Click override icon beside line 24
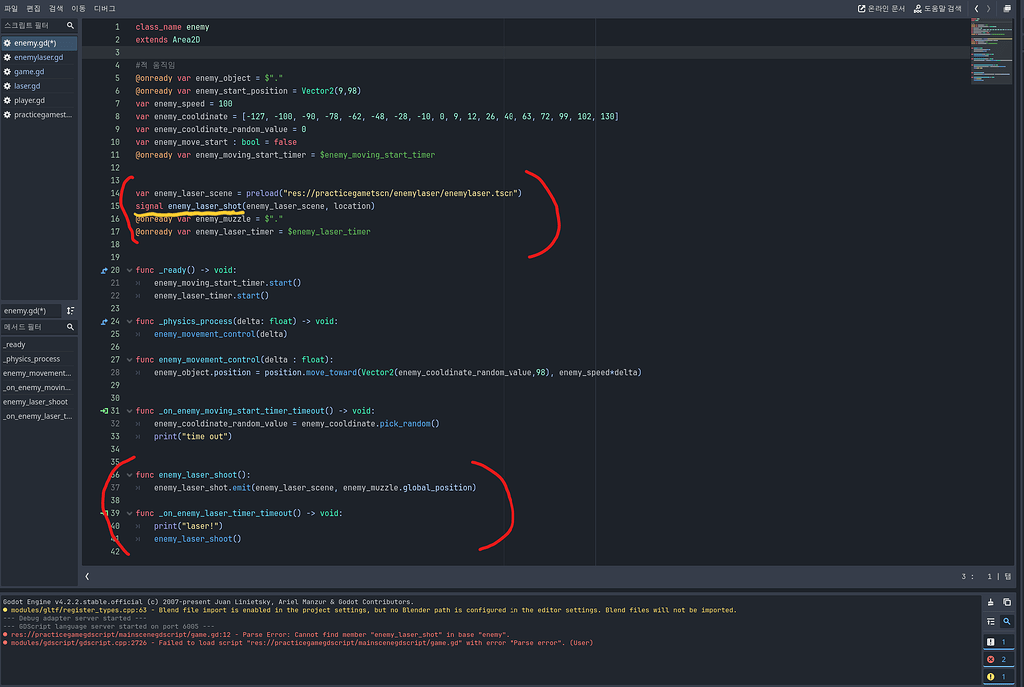Screen dimensions: 1024x687 tap(104, 321)
